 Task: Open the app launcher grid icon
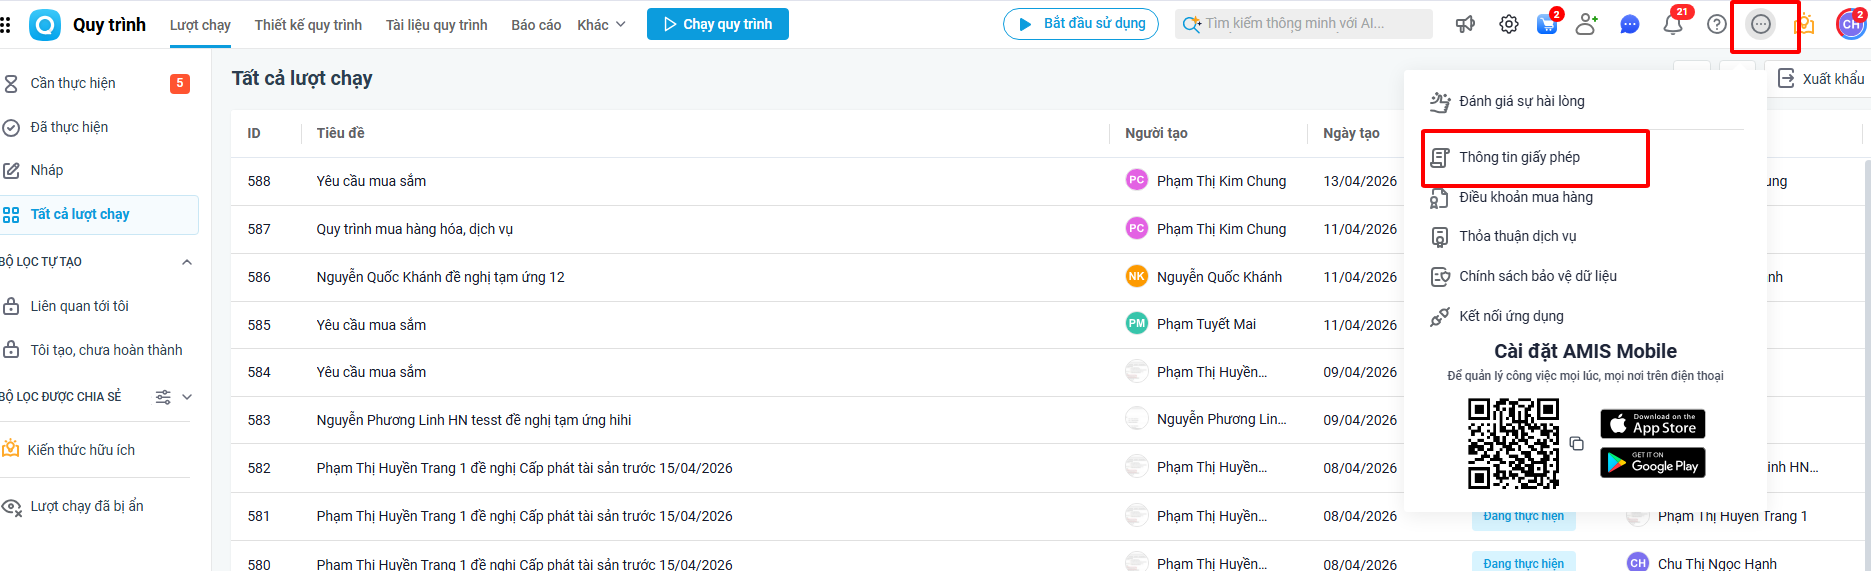point(6,24)
